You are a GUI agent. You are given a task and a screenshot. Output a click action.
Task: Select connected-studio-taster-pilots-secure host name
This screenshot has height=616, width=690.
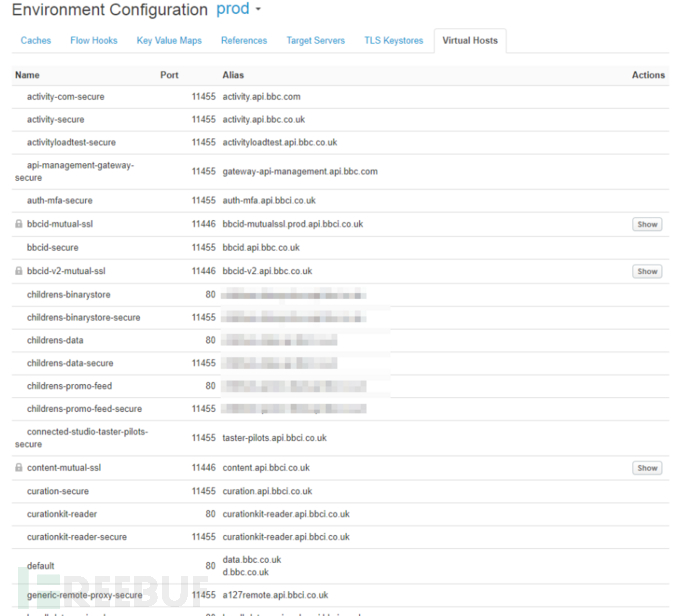pyautogui.click(x=81, y=438)
